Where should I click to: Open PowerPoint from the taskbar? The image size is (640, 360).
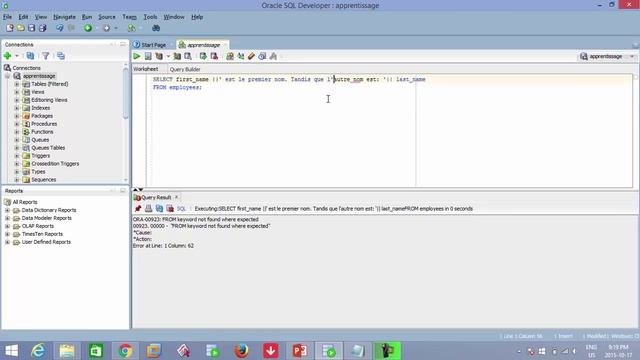coord(300,351)
